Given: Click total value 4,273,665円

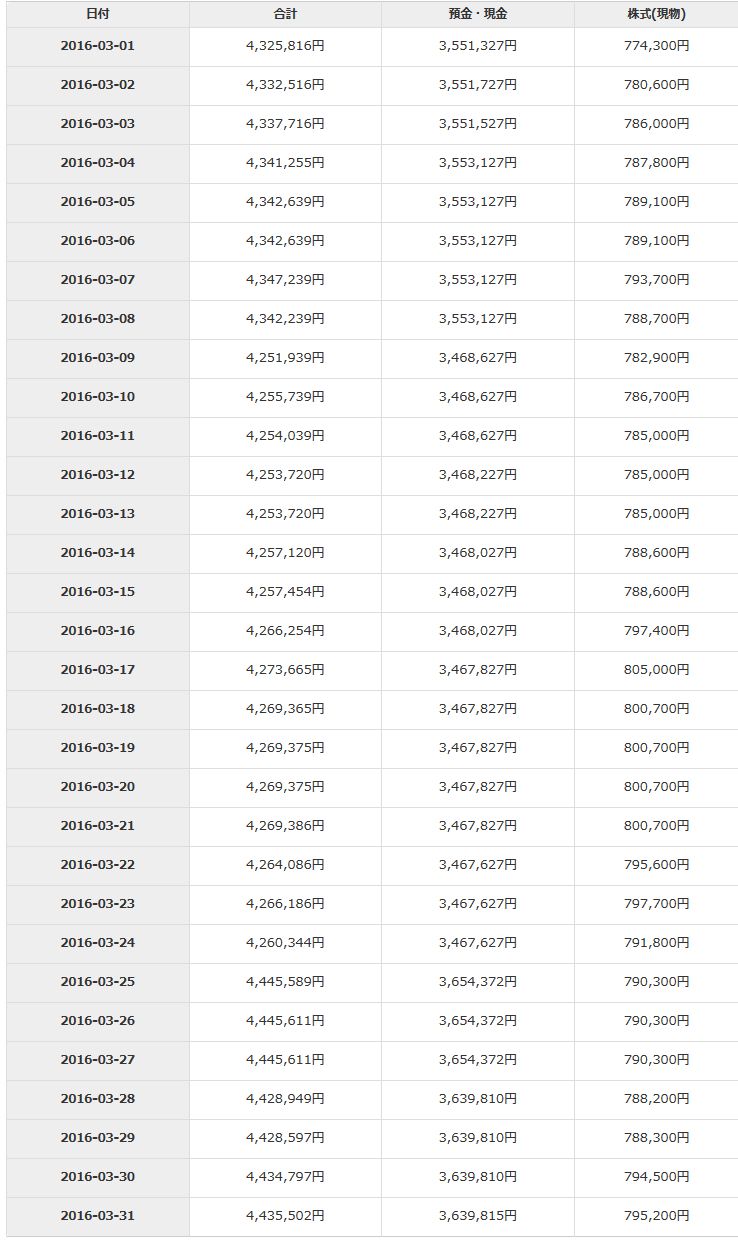Looking at the screenshot, I should (285, 670).
